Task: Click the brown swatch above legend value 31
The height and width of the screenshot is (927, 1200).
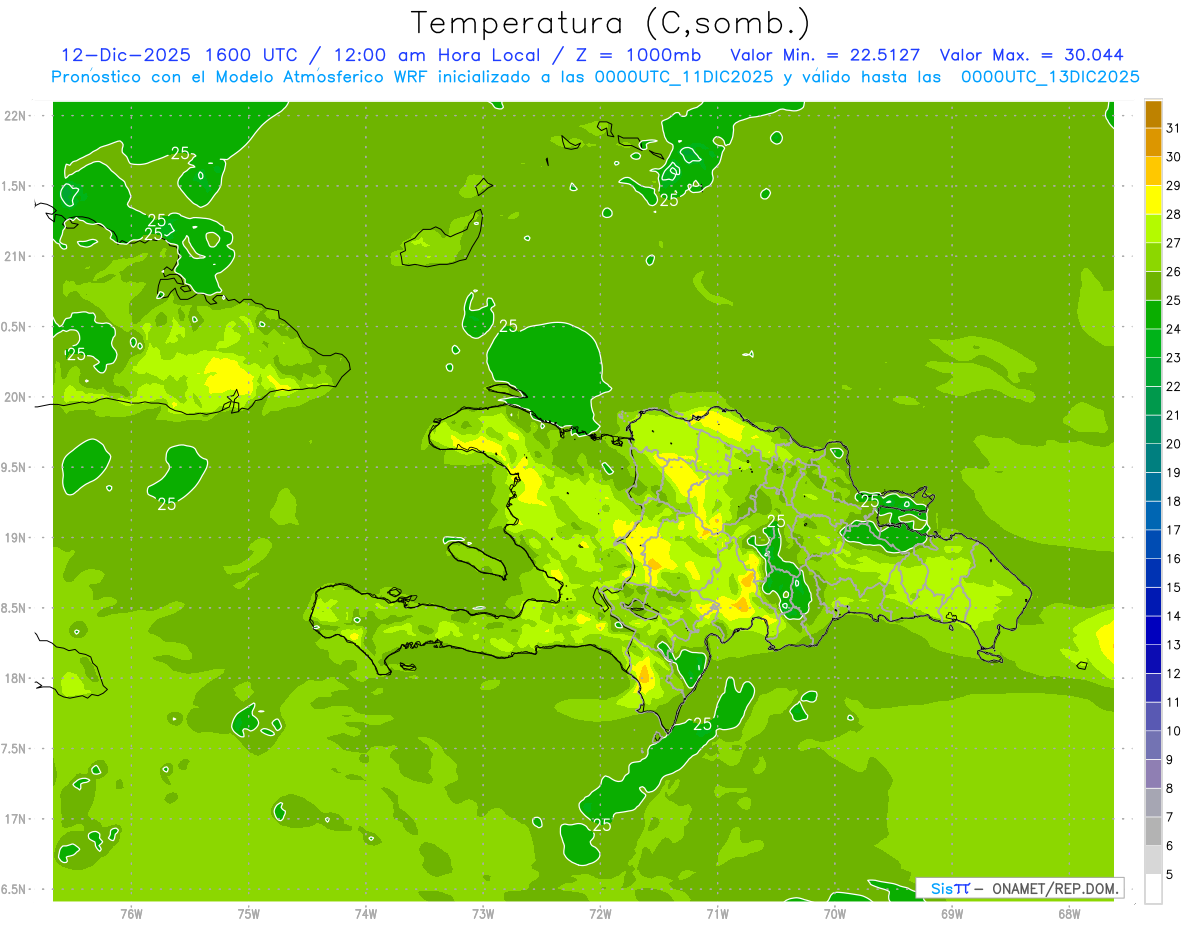Action: point(1153,114)
